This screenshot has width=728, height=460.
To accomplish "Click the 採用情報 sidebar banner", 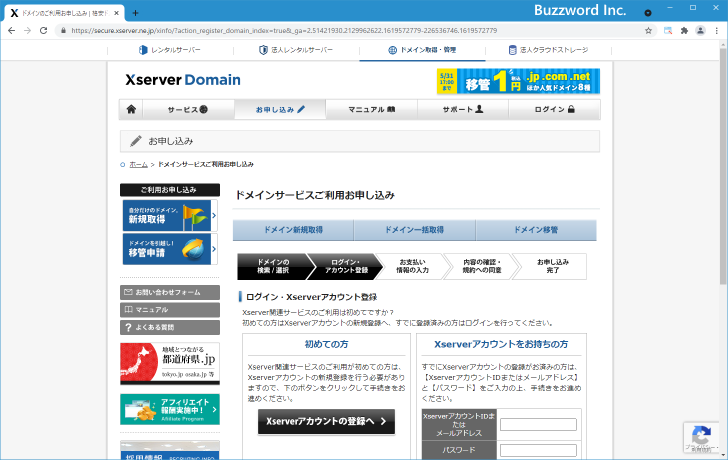I will (x=170, y=450).
